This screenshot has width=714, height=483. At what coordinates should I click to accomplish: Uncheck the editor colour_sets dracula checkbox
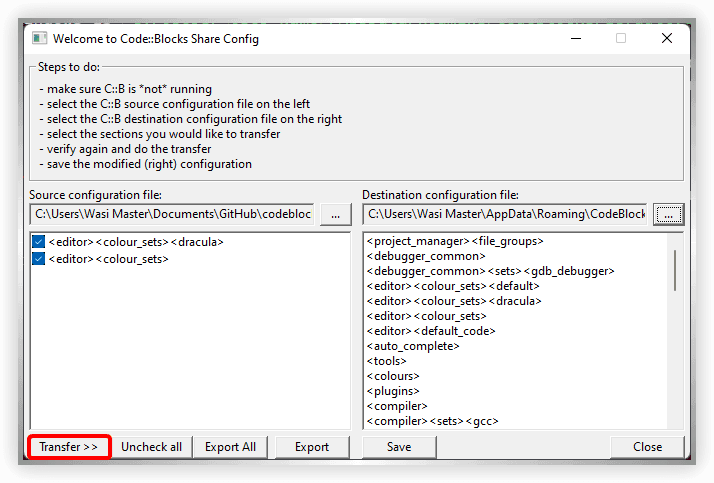point(39,242)
